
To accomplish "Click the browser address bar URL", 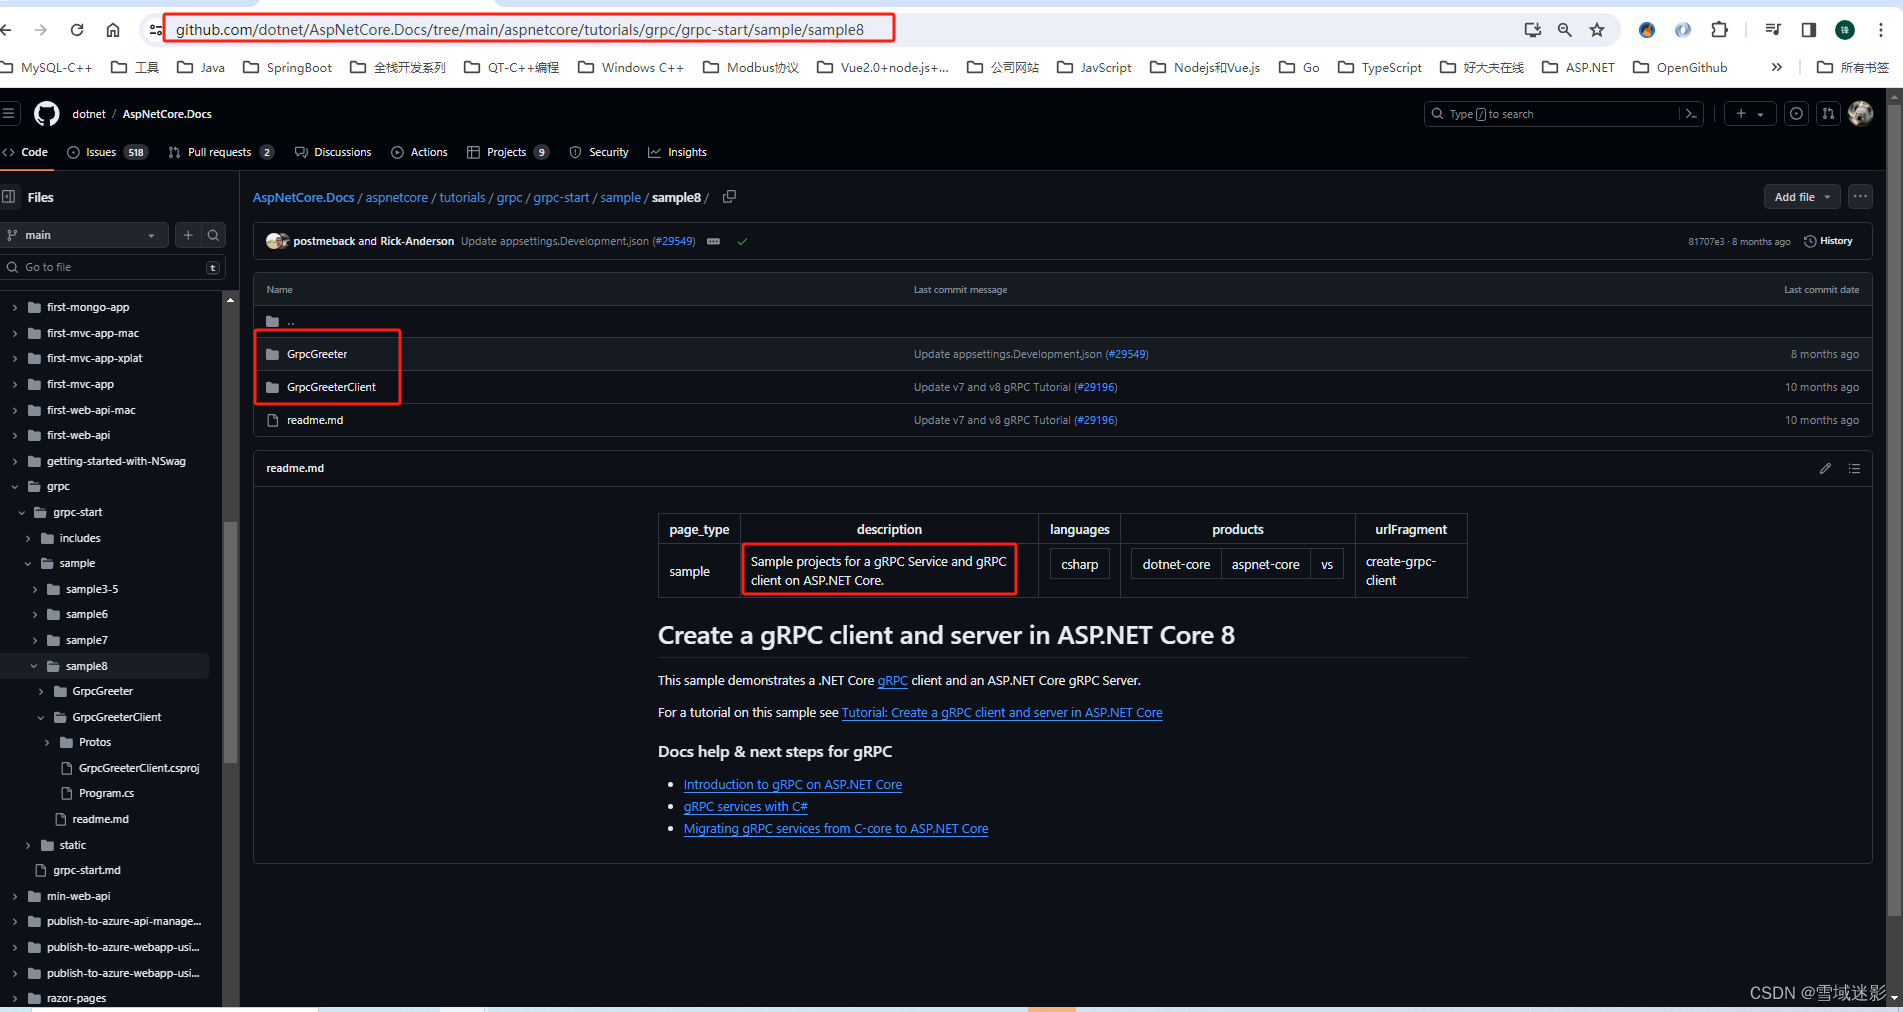I will (x=520, y=30).
